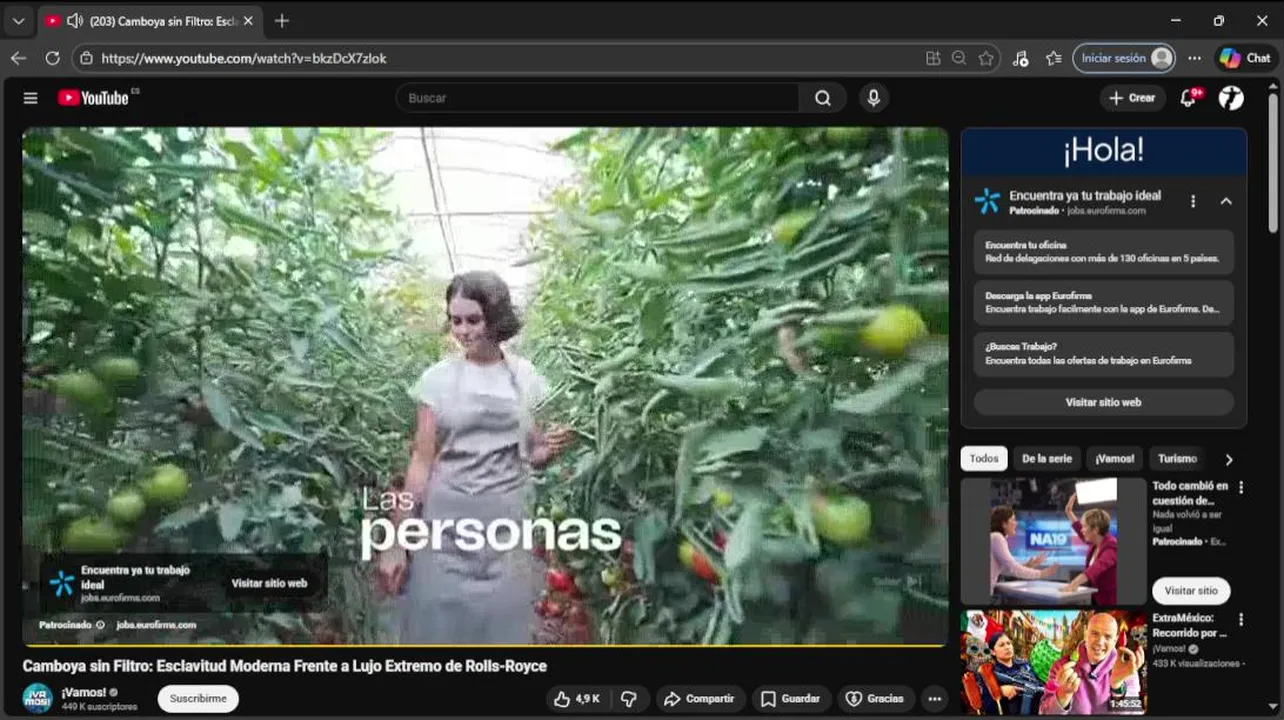Open the ¡Vamos! channel name link
1284x720 pixels.
click(x=83, y=692)
